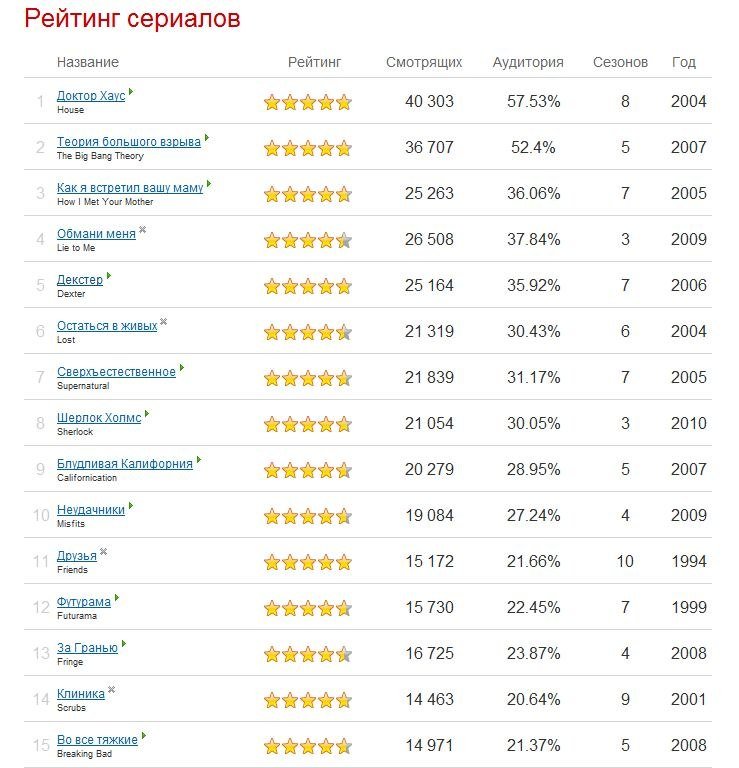The image size is (739, 768).
Task: Click green arrow icon after Шерлок Холмс
Action: click(x=147, y=413)
